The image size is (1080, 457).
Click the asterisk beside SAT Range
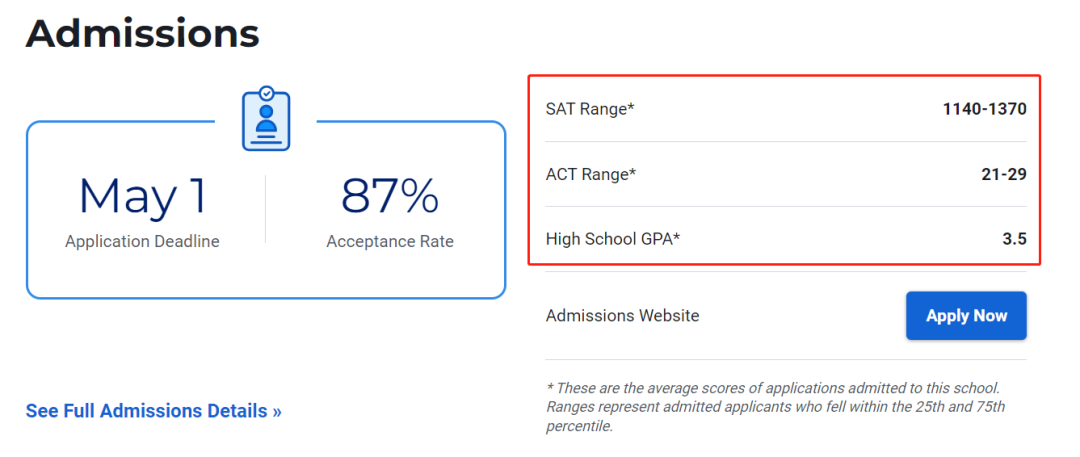(631, 106)
